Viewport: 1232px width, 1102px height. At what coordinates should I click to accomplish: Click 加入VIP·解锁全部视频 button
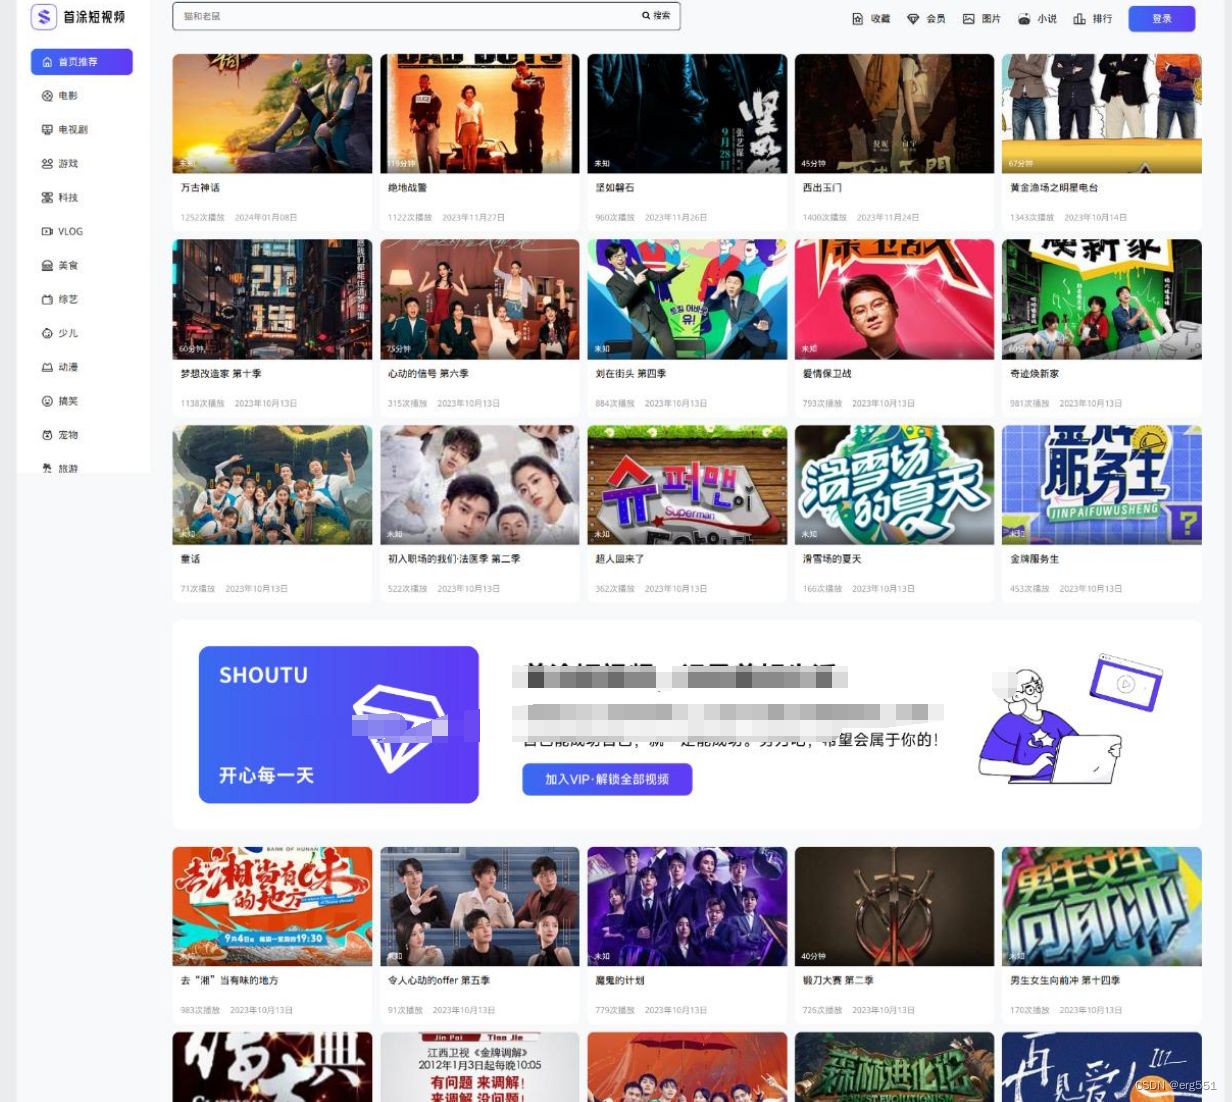point(606,779)
